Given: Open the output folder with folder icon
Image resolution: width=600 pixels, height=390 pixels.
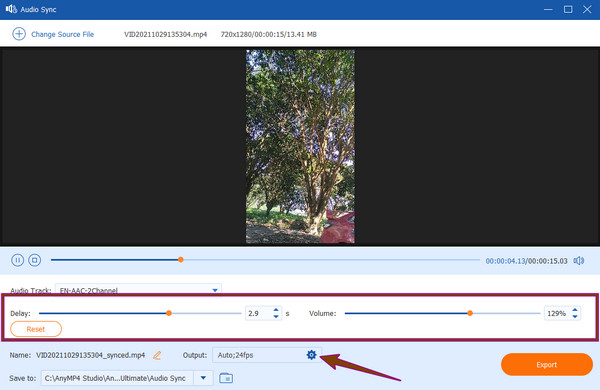Looking at the screenshot, I should click(x=226, y=378).
